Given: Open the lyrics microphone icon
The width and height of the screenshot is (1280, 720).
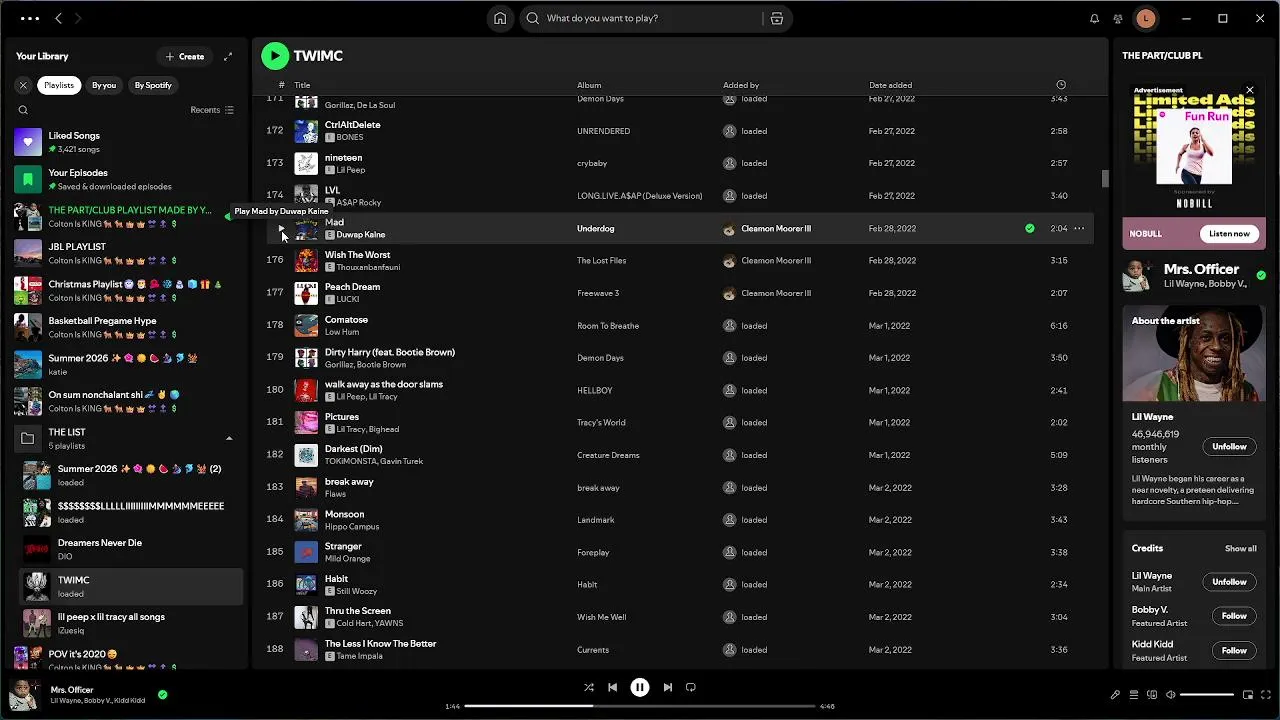Looking at the screenshot, I should pyautogui.click(x=1115, y=695).
